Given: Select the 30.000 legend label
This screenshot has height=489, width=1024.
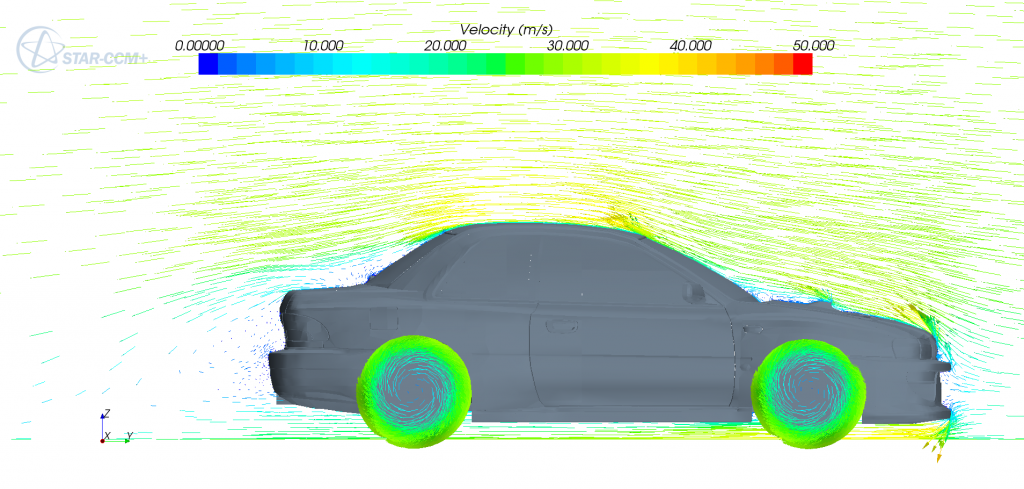Looking at the screenshot, I should coord(569,46).
